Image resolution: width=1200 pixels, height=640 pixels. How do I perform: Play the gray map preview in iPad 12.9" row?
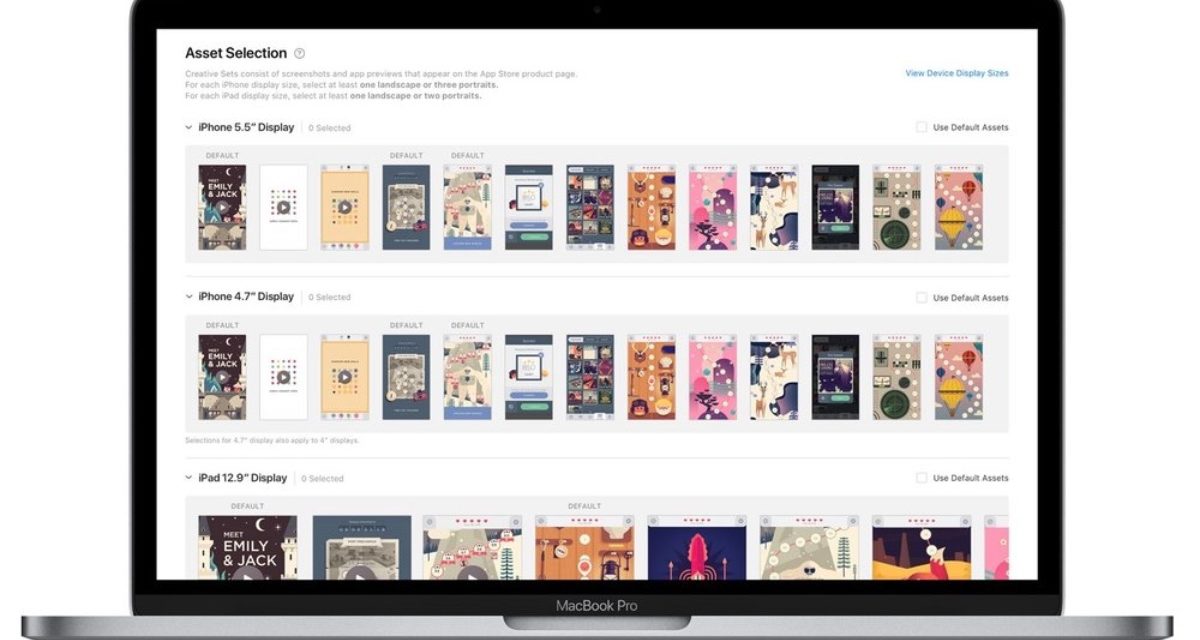pos(361,573)
